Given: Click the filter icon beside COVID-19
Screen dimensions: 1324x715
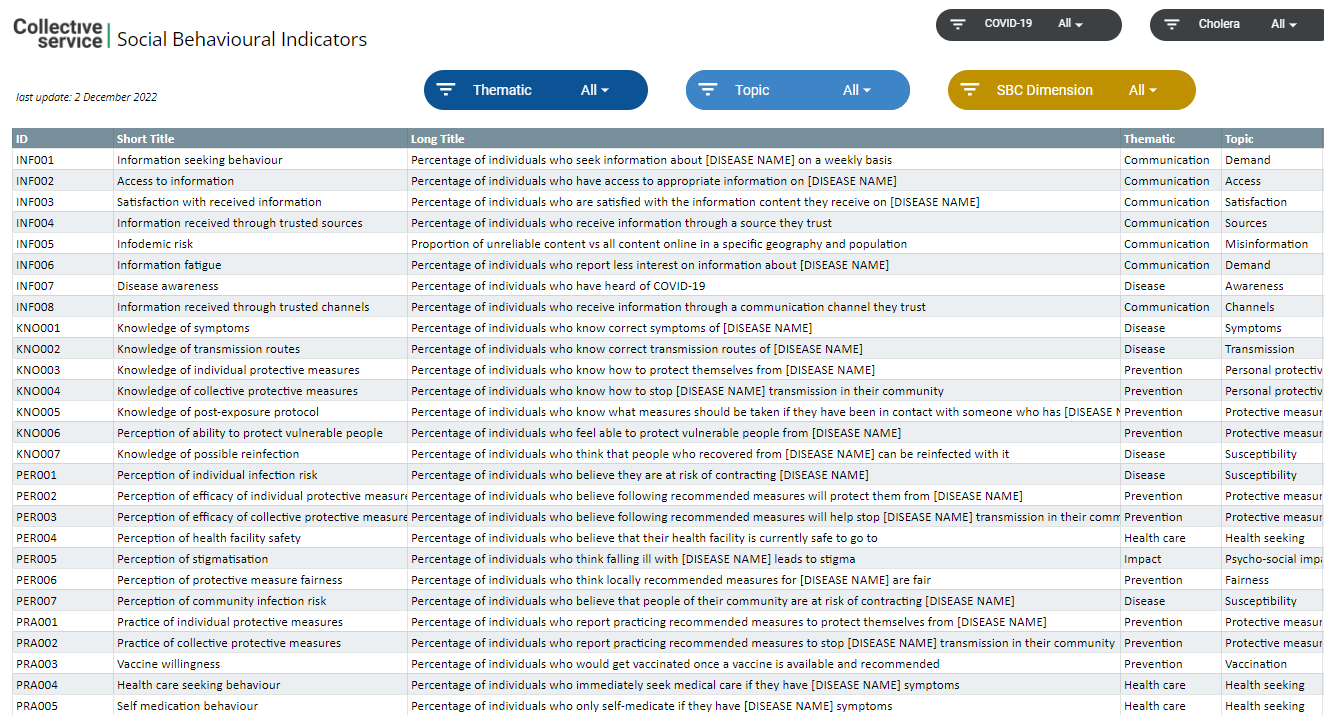Looking at the screenshot, I should coord(958,24).
